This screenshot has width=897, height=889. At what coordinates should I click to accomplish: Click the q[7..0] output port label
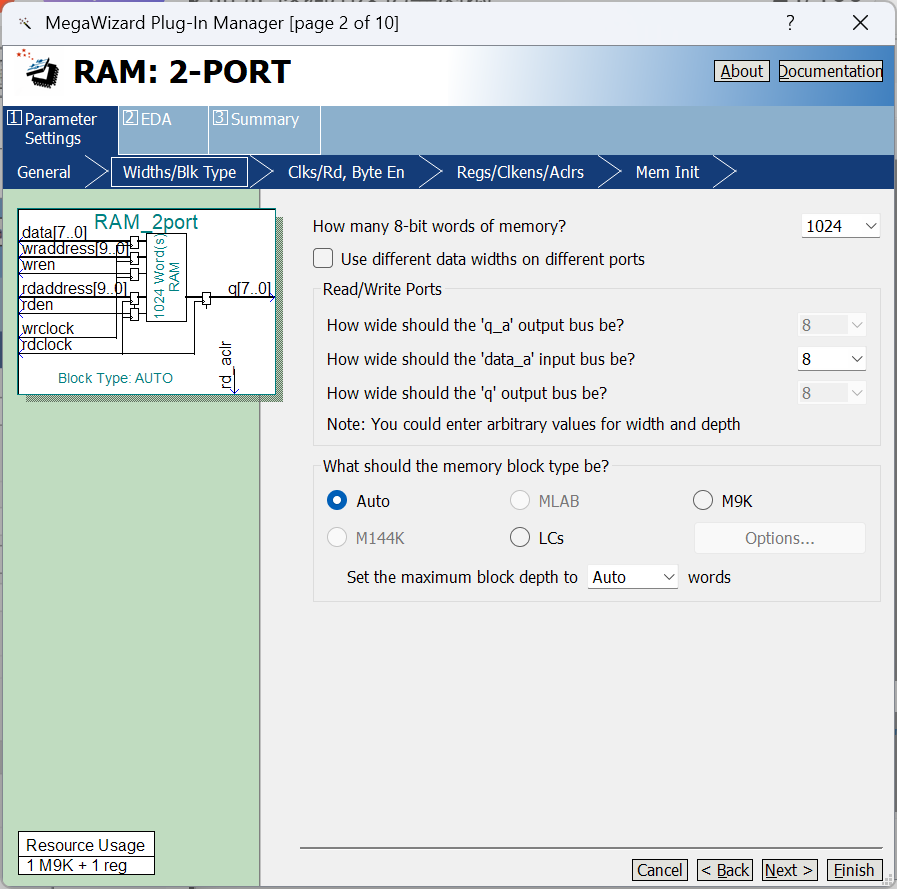tap(249, 288)
